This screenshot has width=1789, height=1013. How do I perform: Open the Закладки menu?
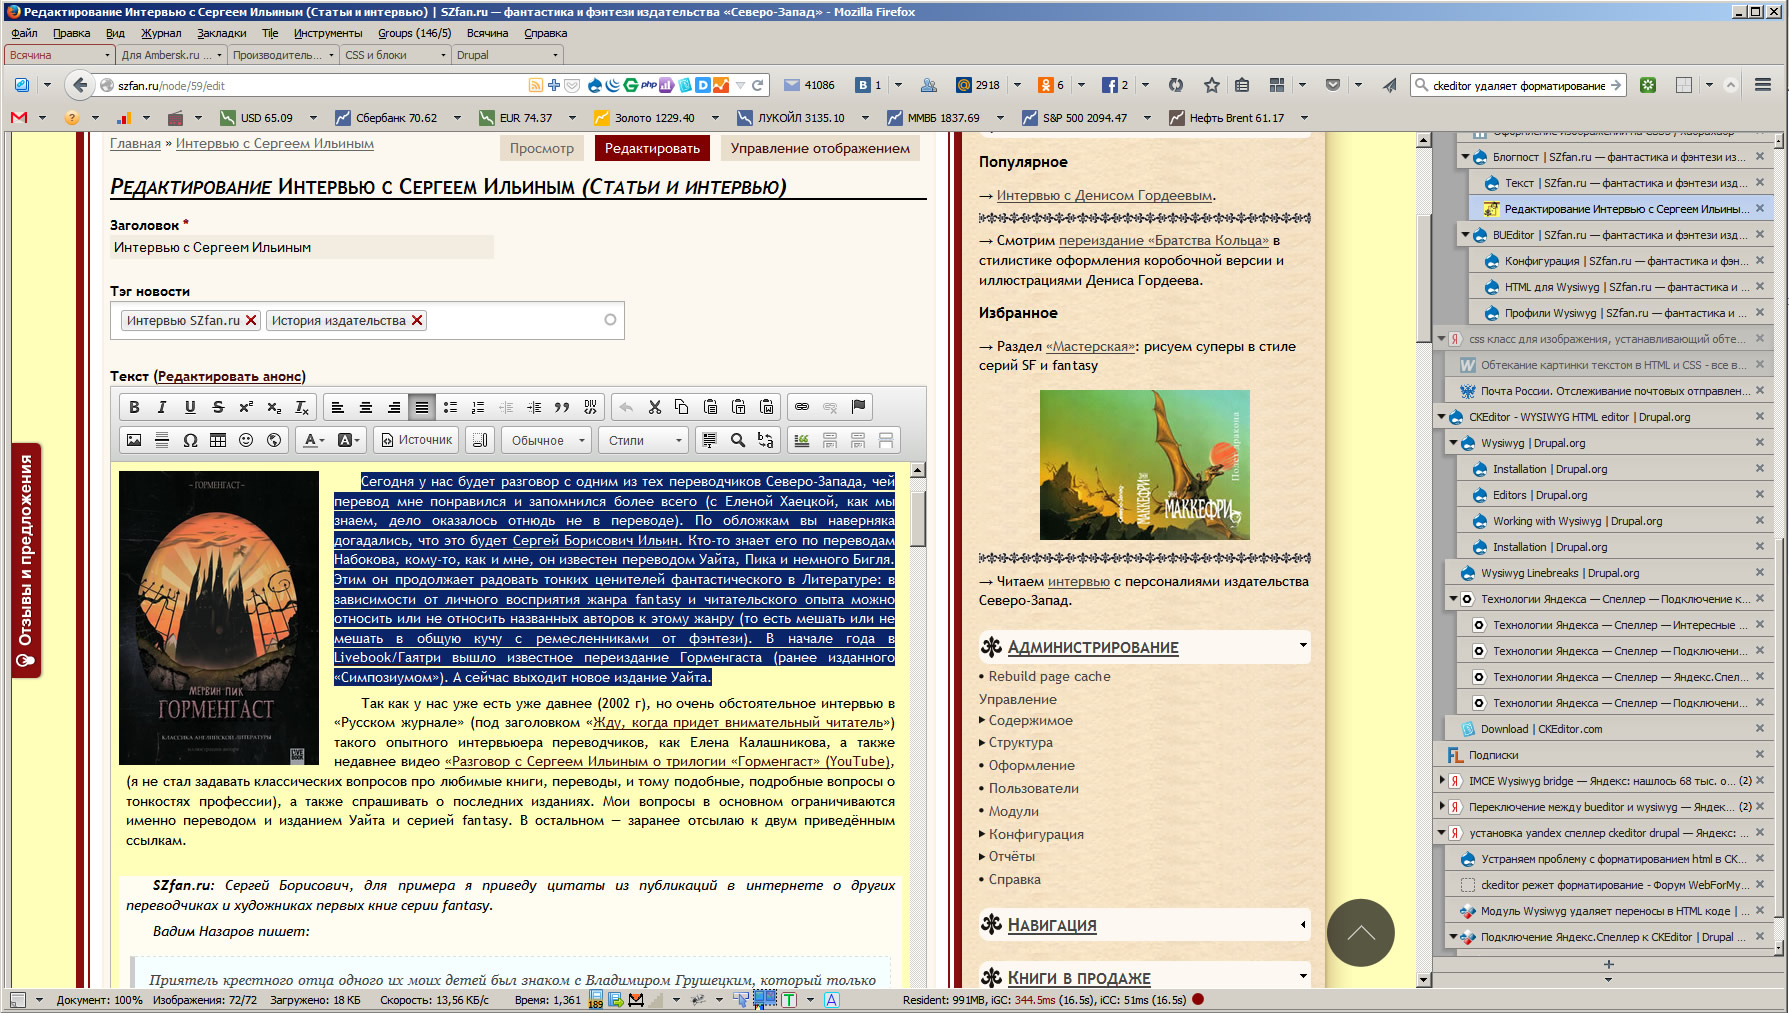coord(221,33)
